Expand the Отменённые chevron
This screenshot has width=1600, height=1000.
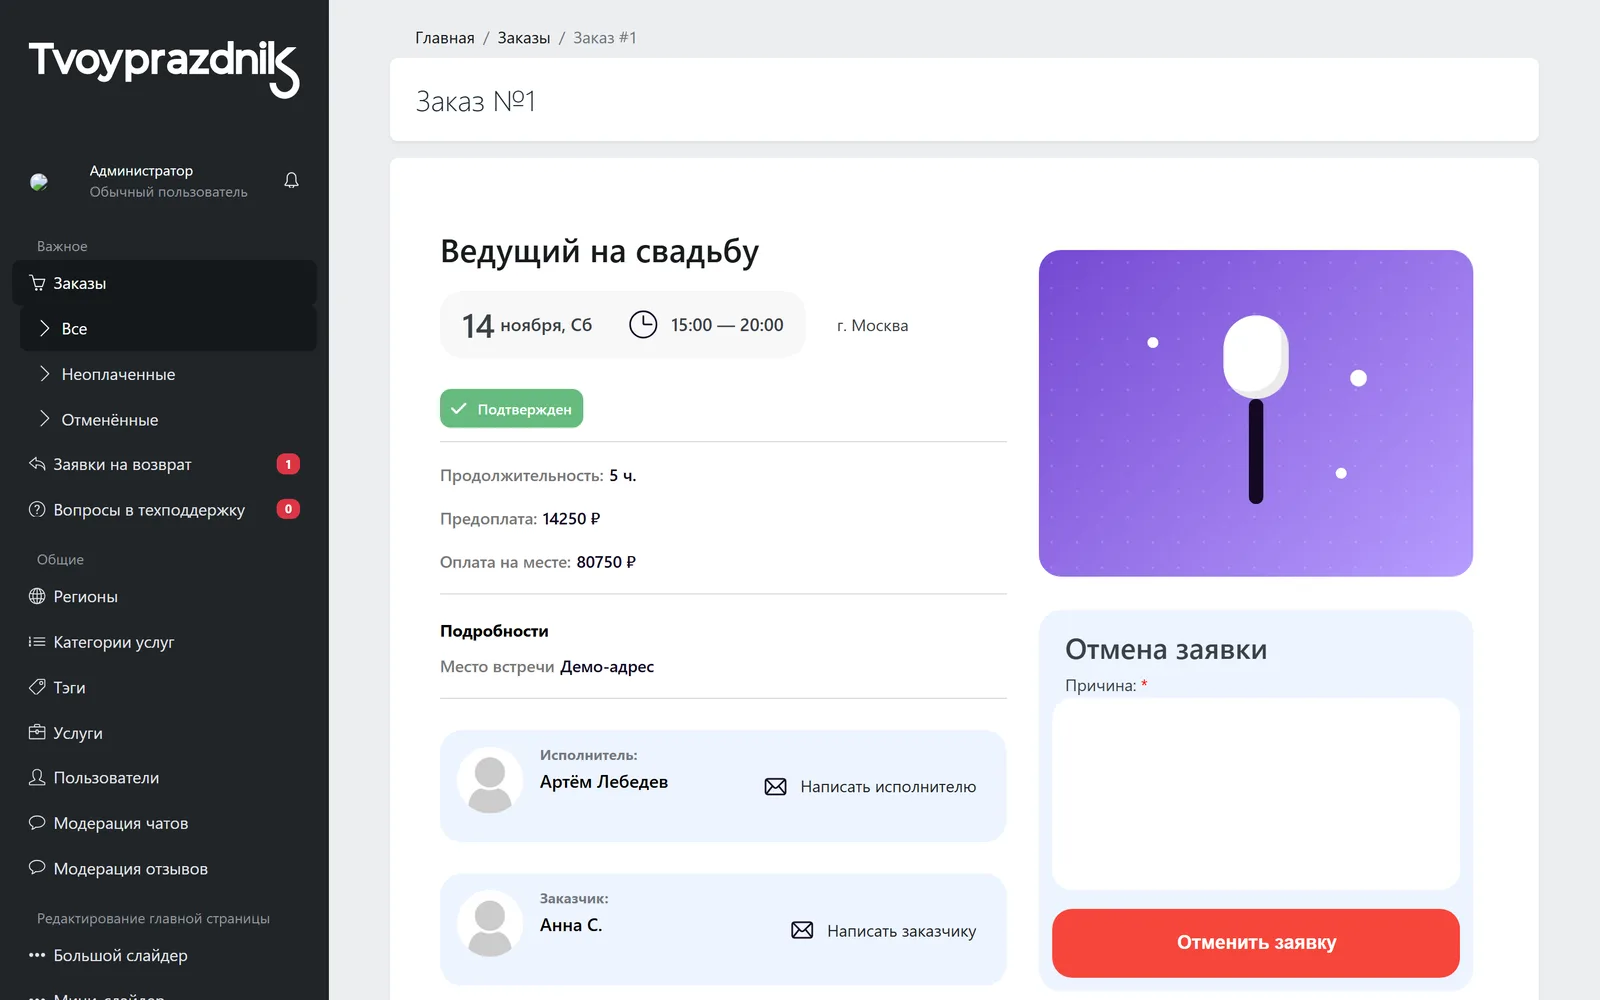coord(44,419)
